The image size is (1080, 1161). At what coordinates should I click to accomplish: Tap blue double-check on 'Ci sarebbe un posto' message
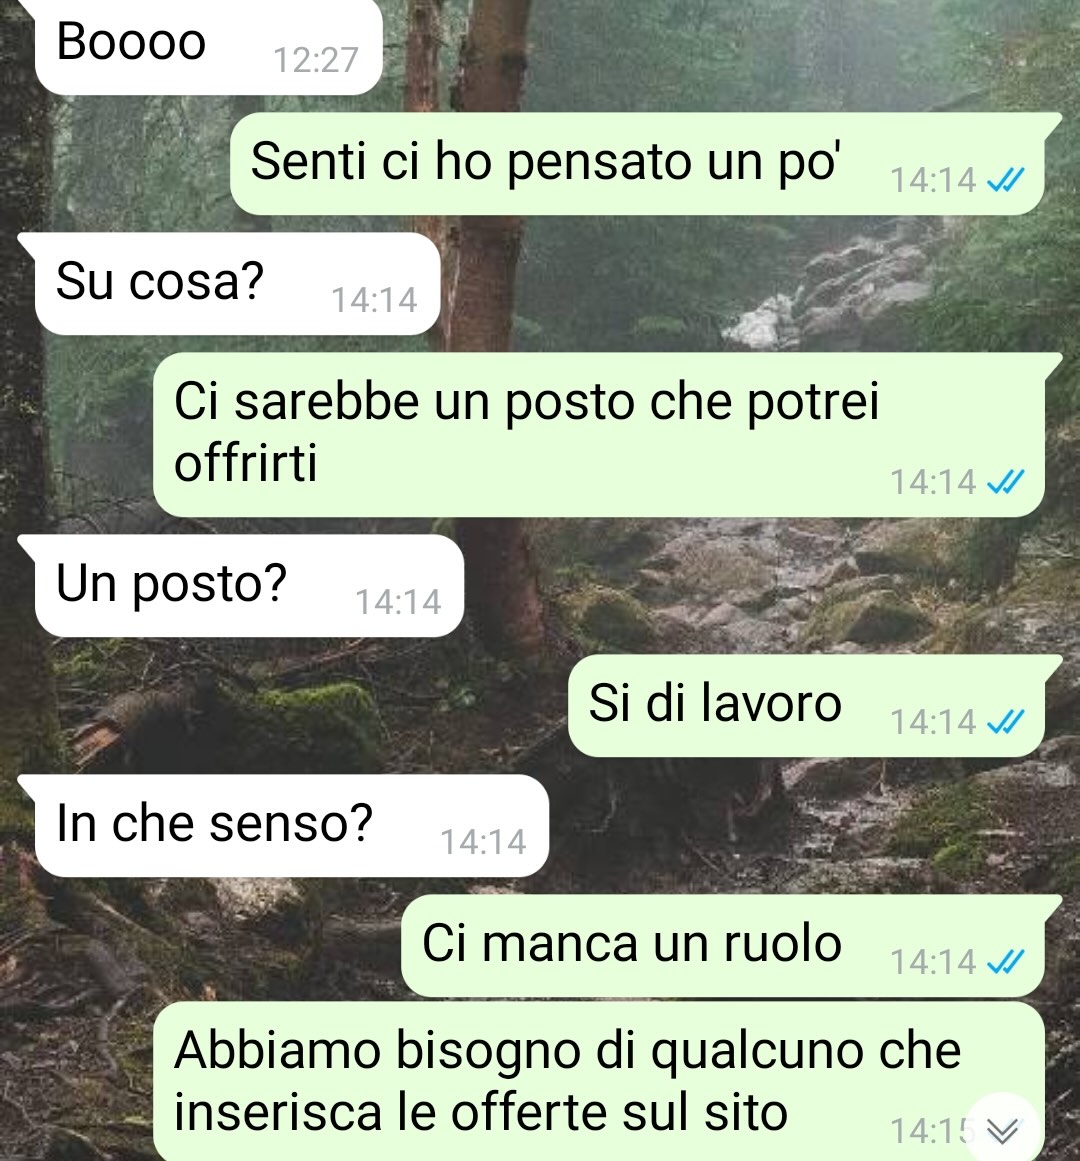pyautogui.click(x=1007, y=481)
